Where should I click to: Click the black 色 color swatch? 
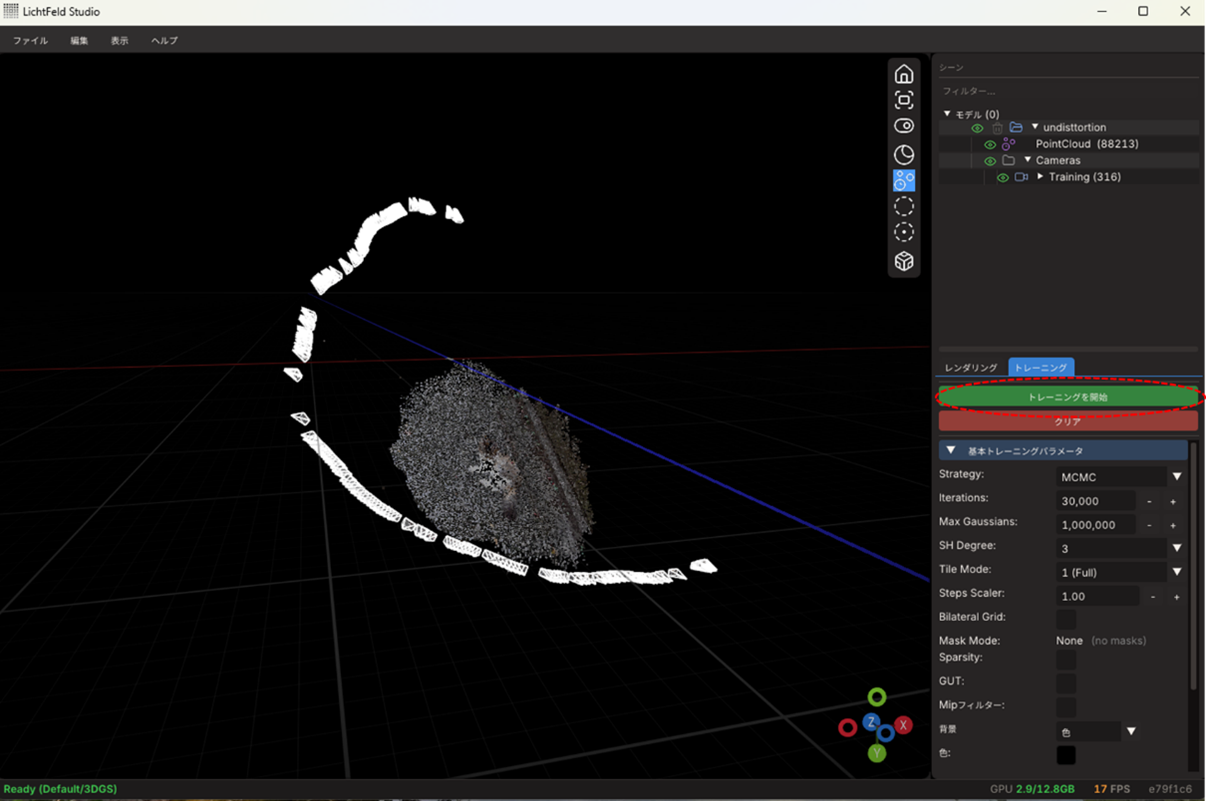click(x=1066, y=755)
